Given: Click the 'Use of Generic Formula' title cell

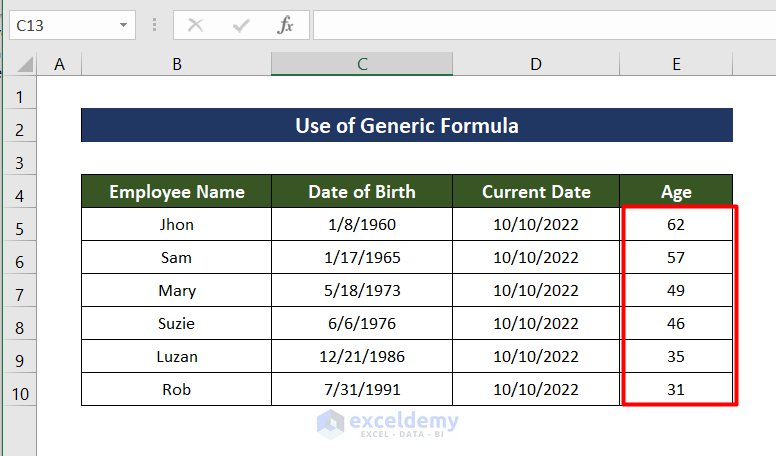Looking at the screenshot, I should [407, 126].
